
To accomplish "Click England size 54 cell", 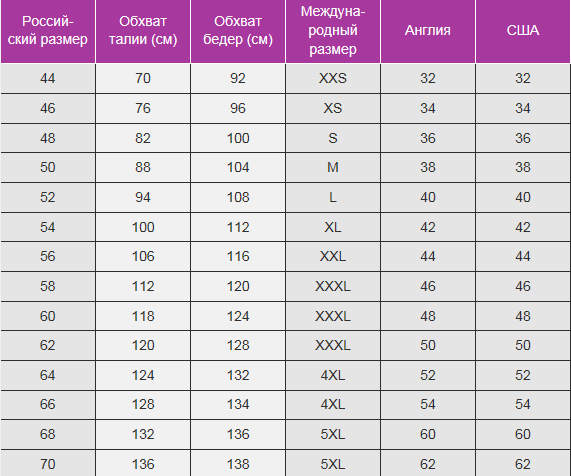I will [x=428, y=405].
